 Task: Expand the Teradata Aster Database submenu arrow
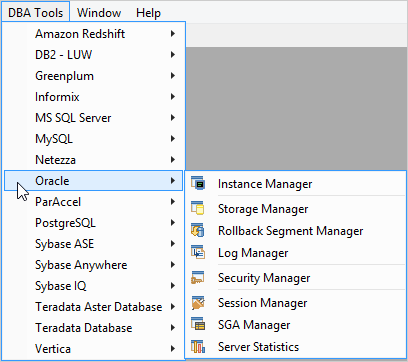pyautogui.click(x=173, y=307)
